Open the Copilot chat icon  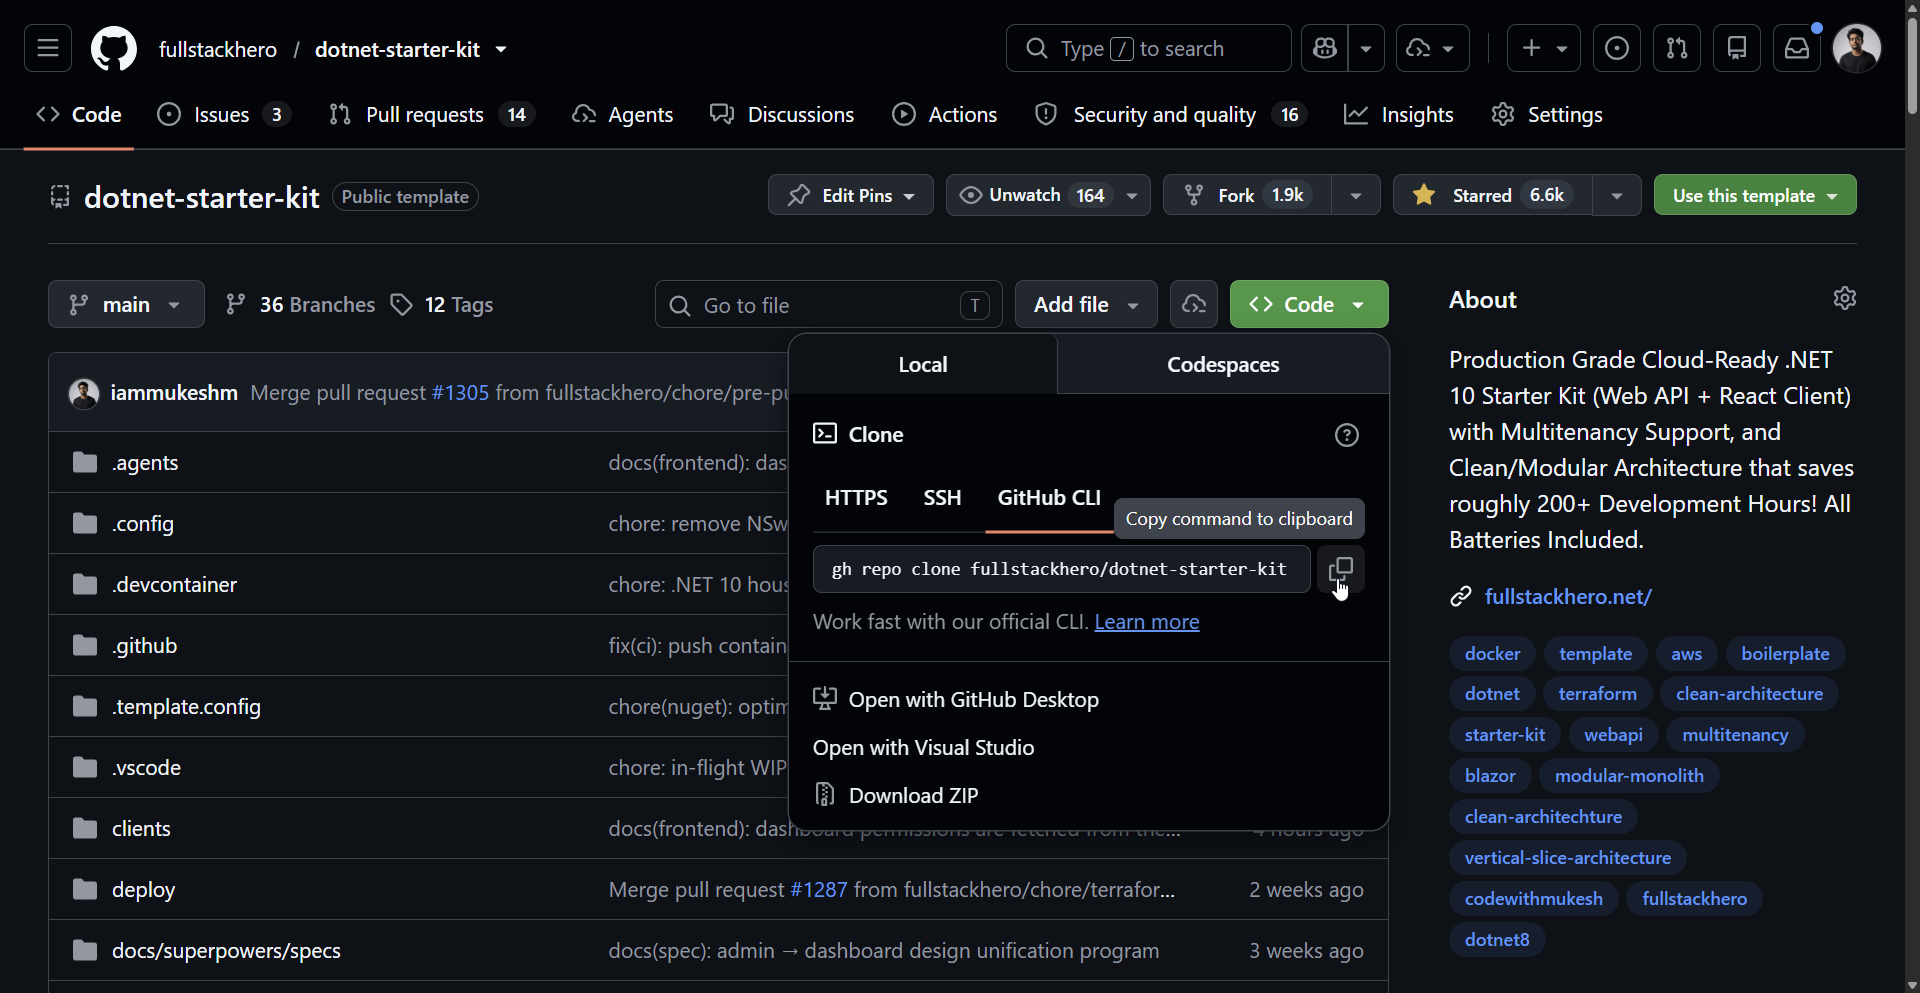click(1325, 48)
